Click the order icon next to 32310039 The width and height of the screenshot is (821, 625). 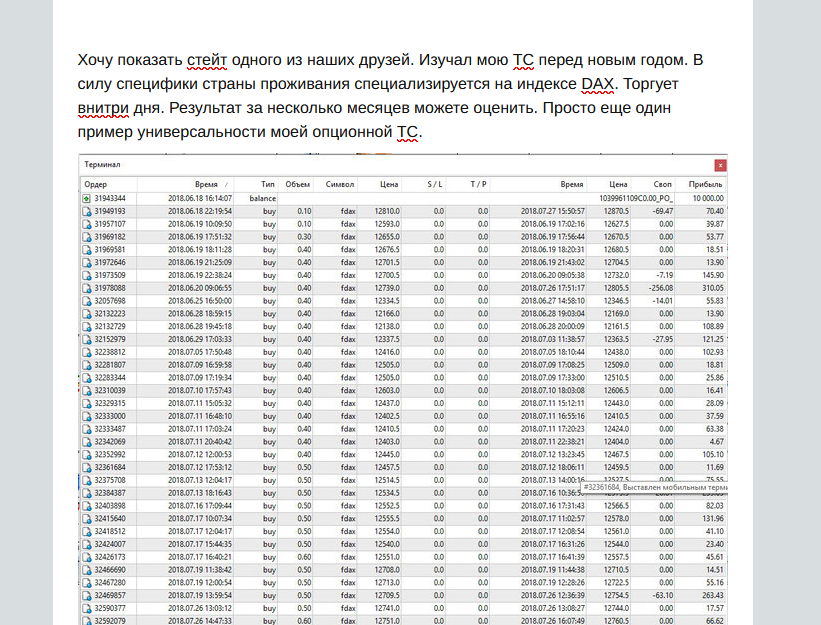(x=86, y=391)
